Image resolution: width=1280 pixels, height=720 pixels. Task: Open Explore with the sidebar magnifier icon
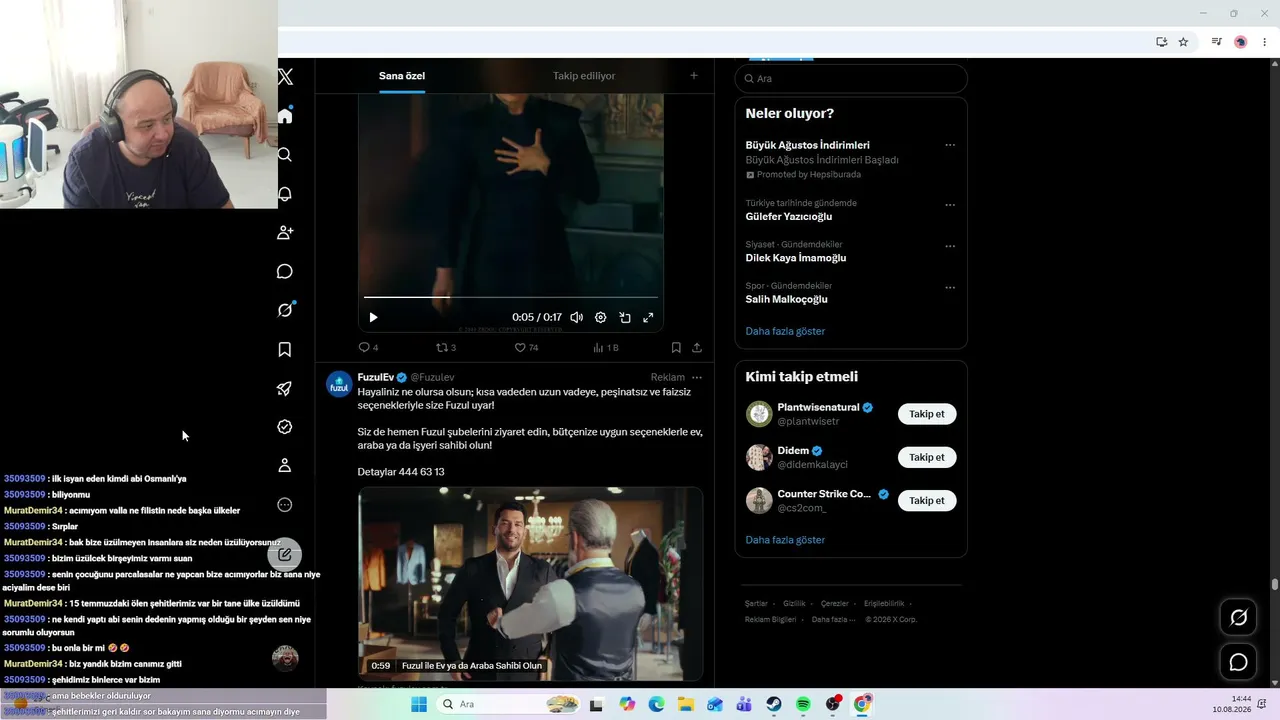click(285, 155)
